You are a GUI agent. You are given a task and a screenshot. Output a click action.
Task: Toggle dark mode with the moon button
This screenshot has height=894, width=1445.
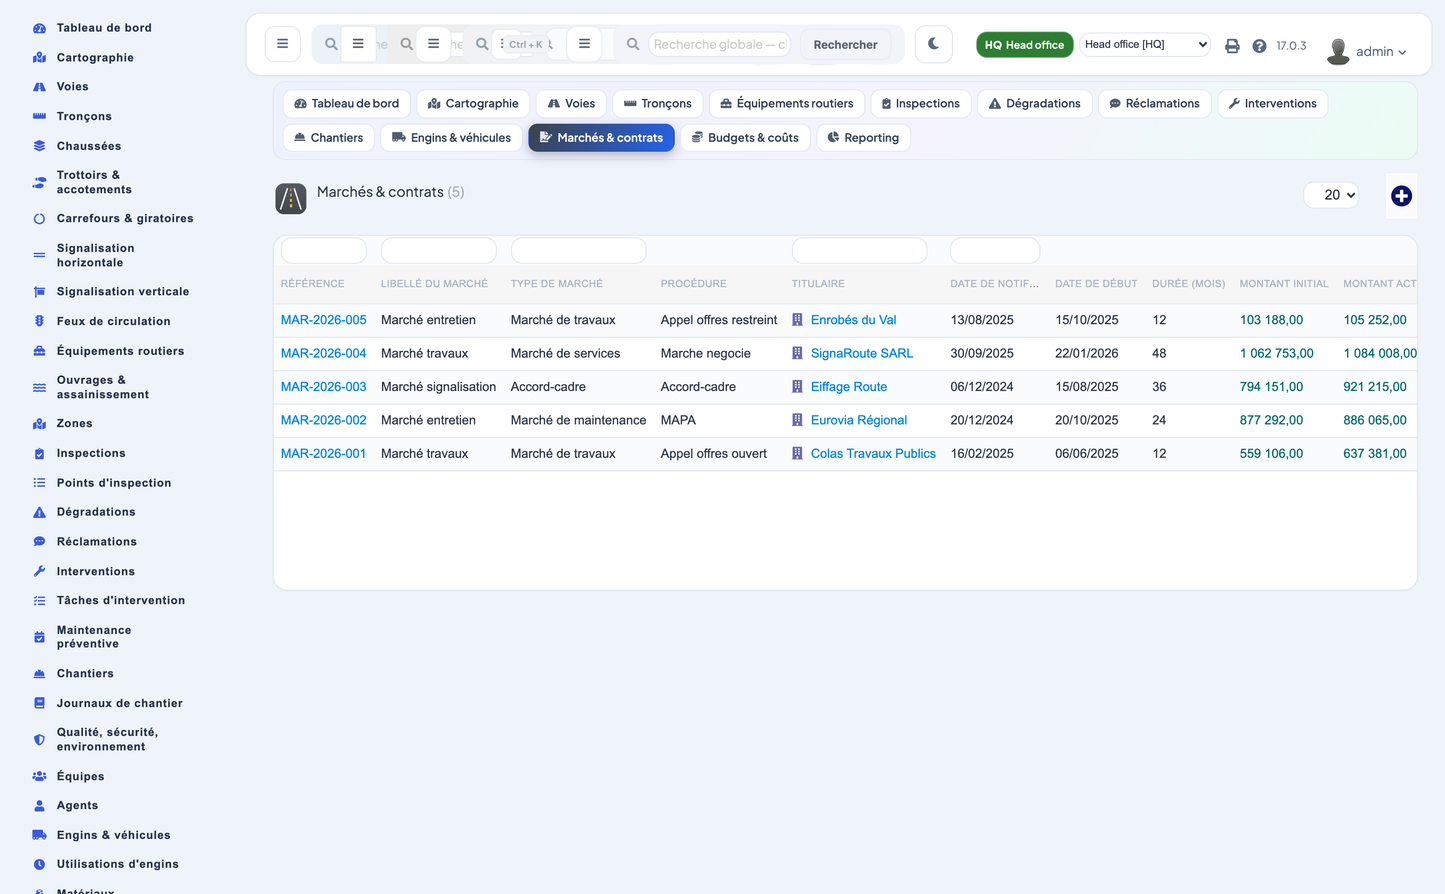[933, 44]
